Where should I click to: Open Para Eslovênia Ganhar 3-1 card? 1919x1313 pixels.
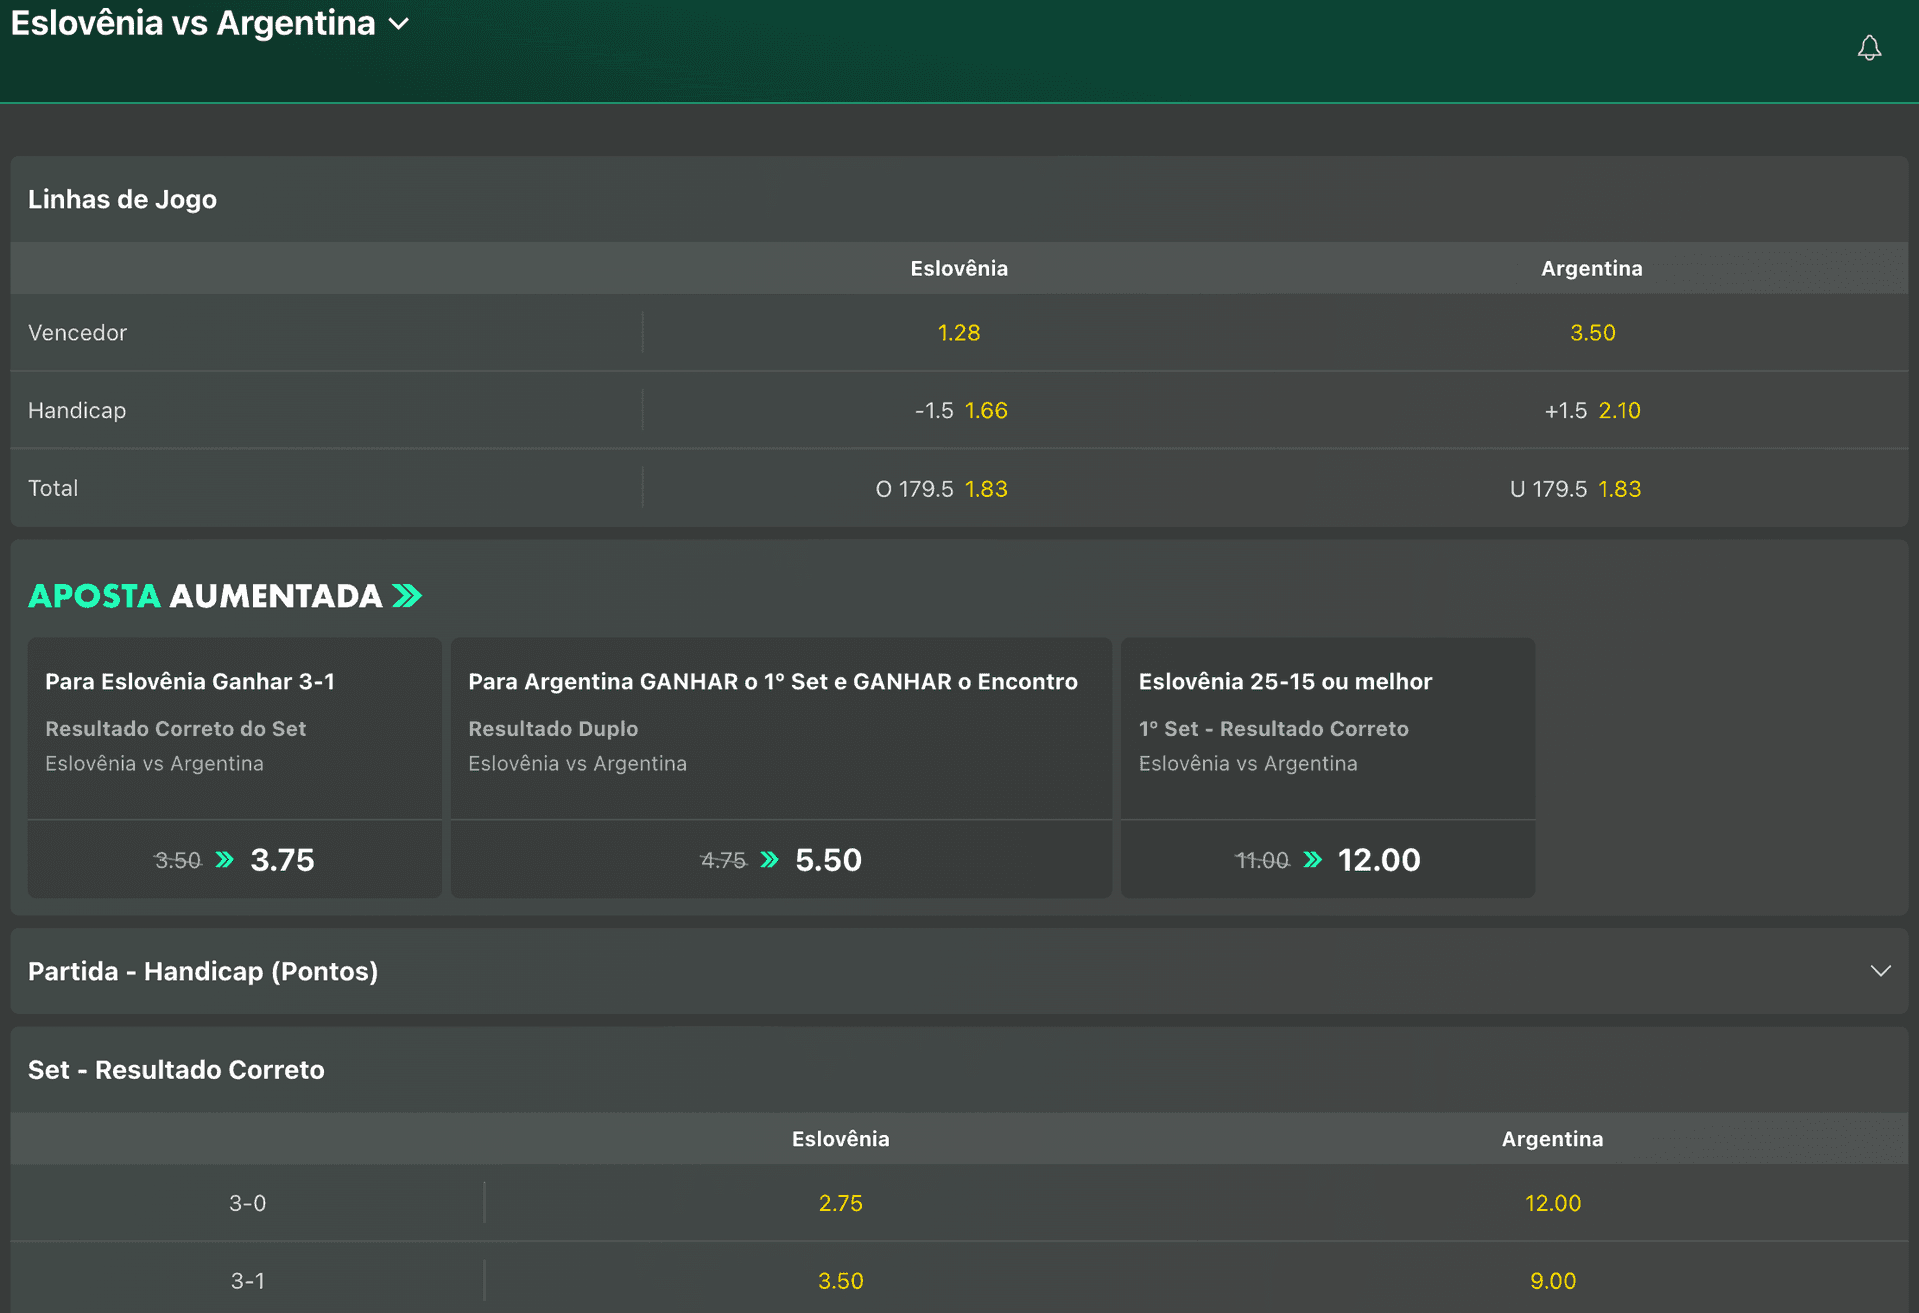[234, 728]
